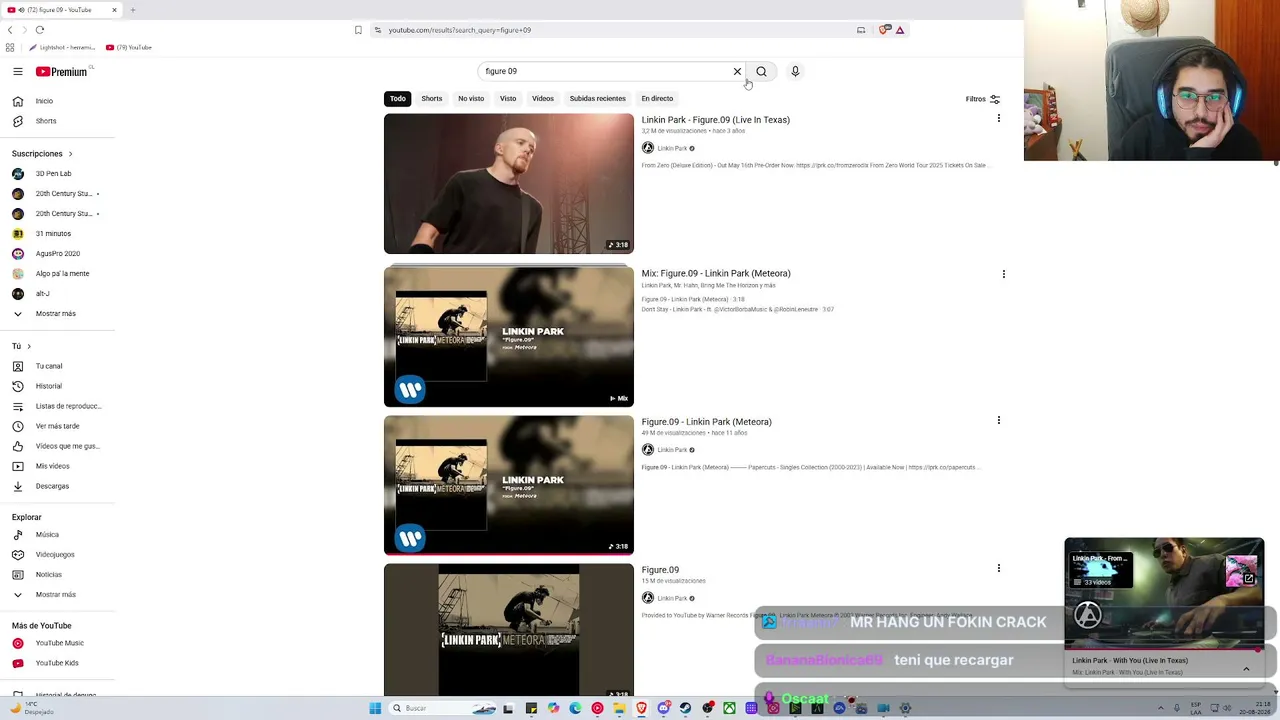Open more options for 'Figure.09 - Linkin Park (Meteora)'
This screenshot has height=720, width=1280.
point(998,421)
